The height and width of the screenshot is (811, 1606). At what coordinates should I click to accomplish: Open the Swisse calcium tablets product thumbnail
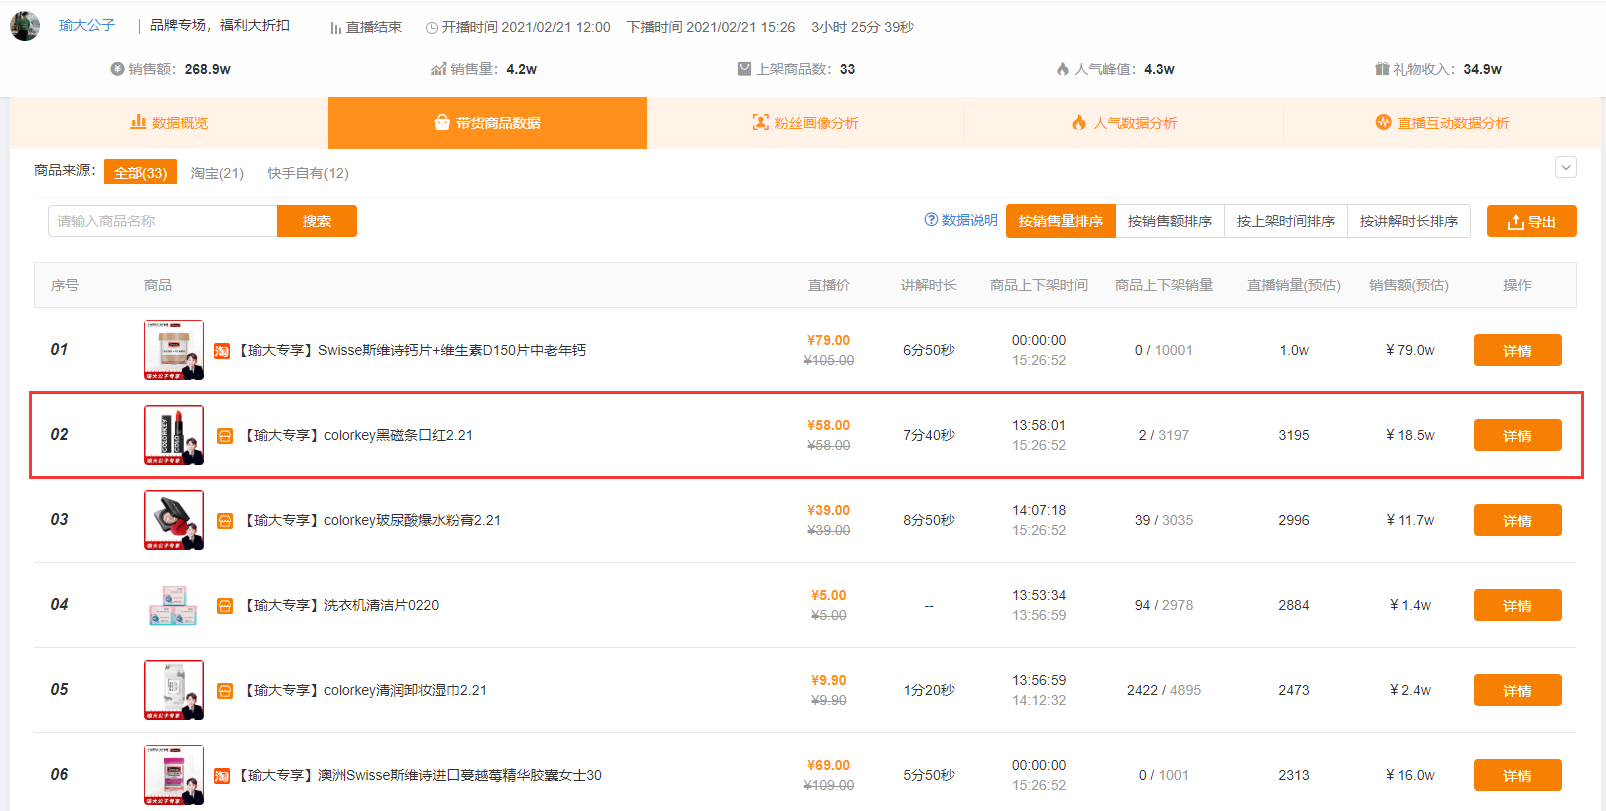pyautogui.click(x=174, y=350)
